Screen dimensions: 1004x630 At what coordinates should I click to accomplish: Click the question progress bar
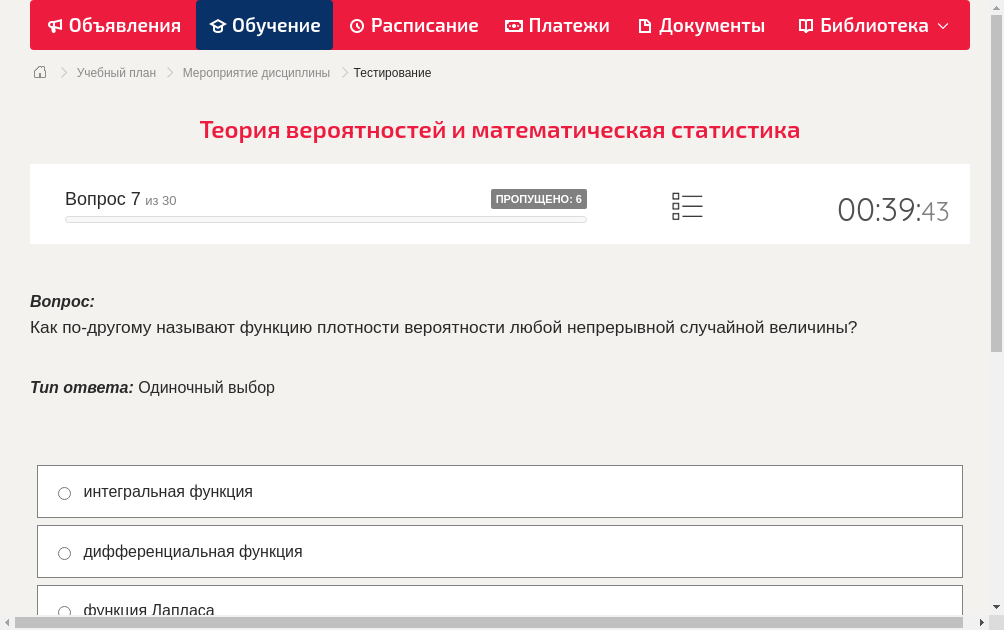(x=325, y=219)
